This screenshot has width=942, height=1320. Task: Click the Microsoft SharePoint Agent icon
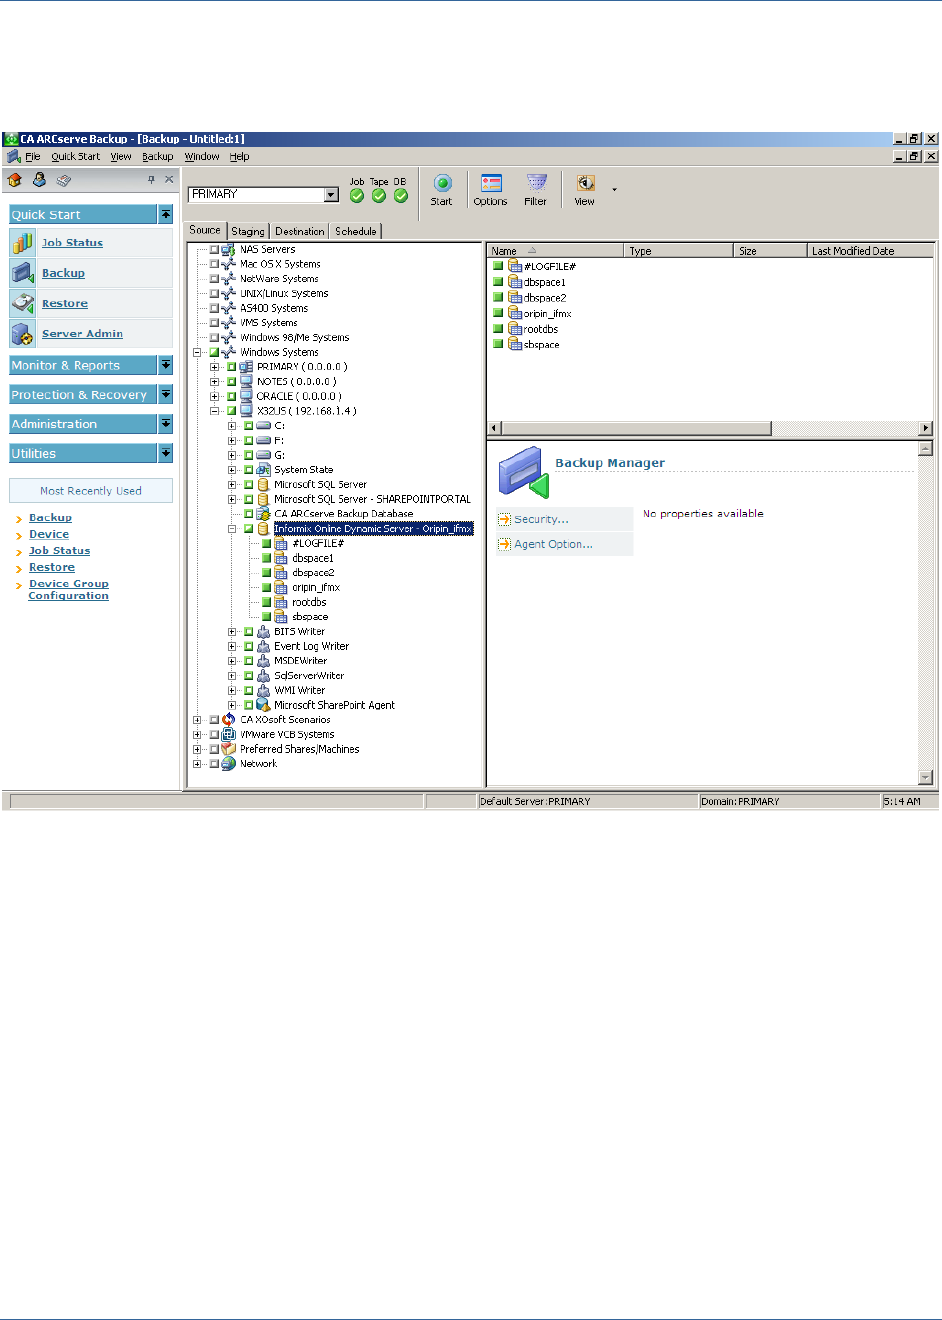(263, 705)
